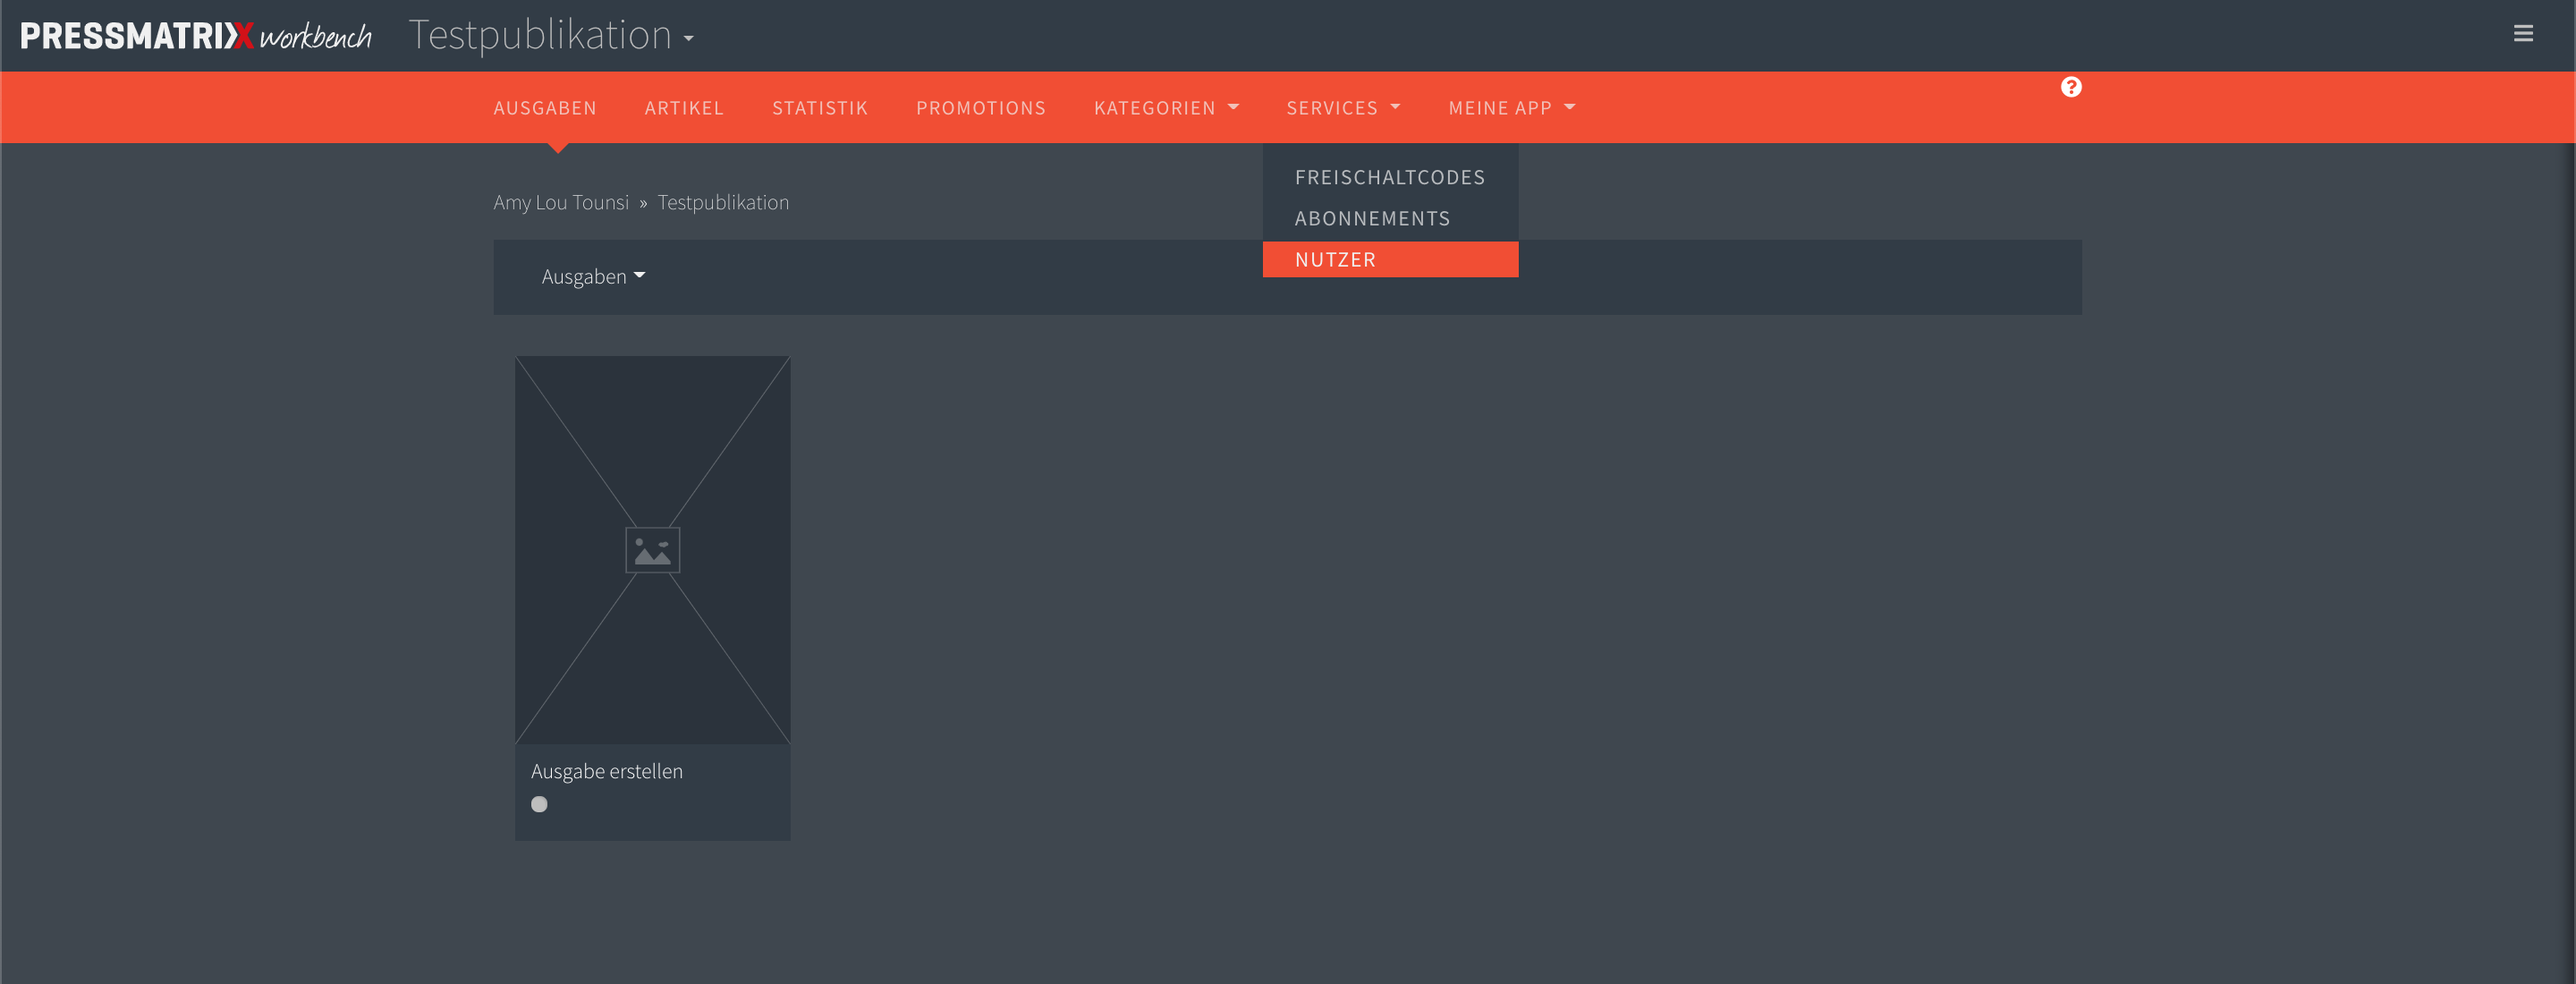Open the hamburger menu icon
The width and height of the screenshot is (2576, 984).
(x=2523, y=34)
